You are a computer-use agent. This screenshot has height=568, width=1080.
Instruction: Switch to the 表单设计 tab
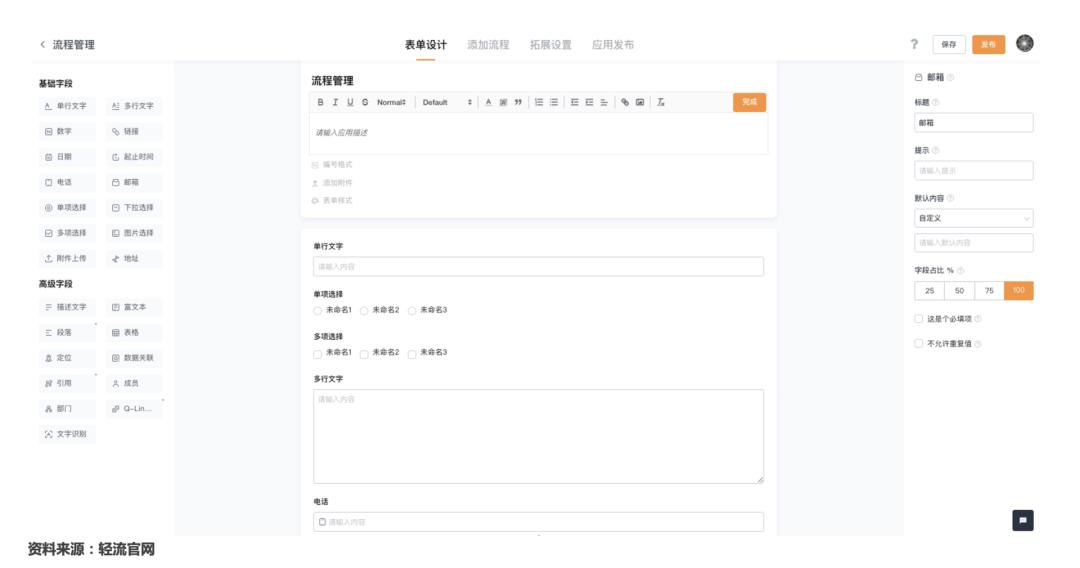pos(426,45)
